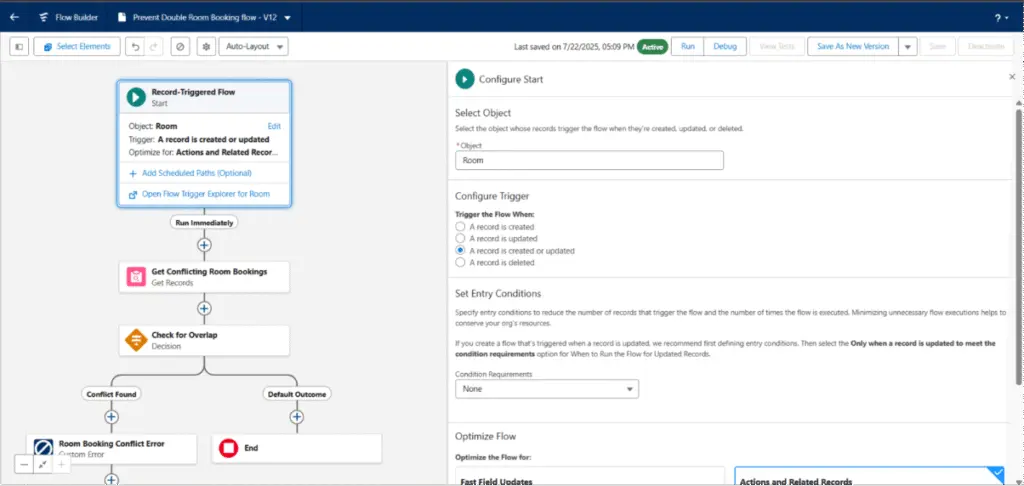Viewport: 1024px width, 486px height.
Task: Open the Auto-Layout dropdown
Action: pyautogui.click(x=253, y=46)
